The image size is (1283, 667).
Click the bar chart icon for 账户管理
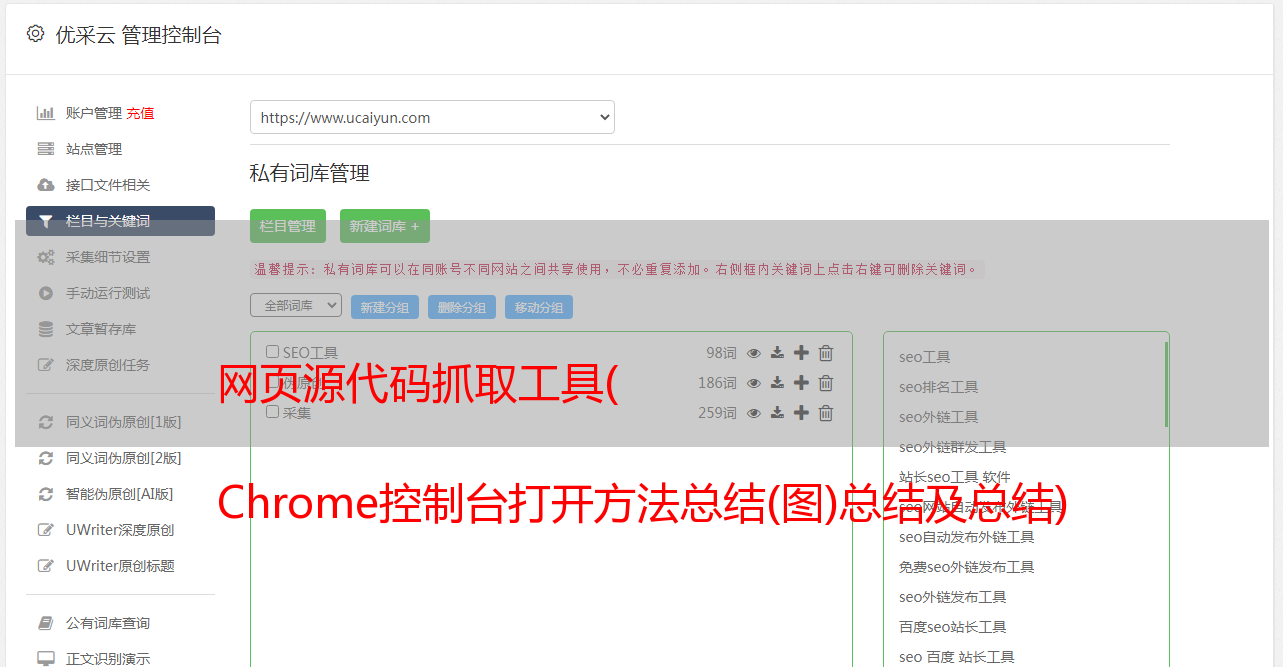pyautogui.click(x=46, y=113)
